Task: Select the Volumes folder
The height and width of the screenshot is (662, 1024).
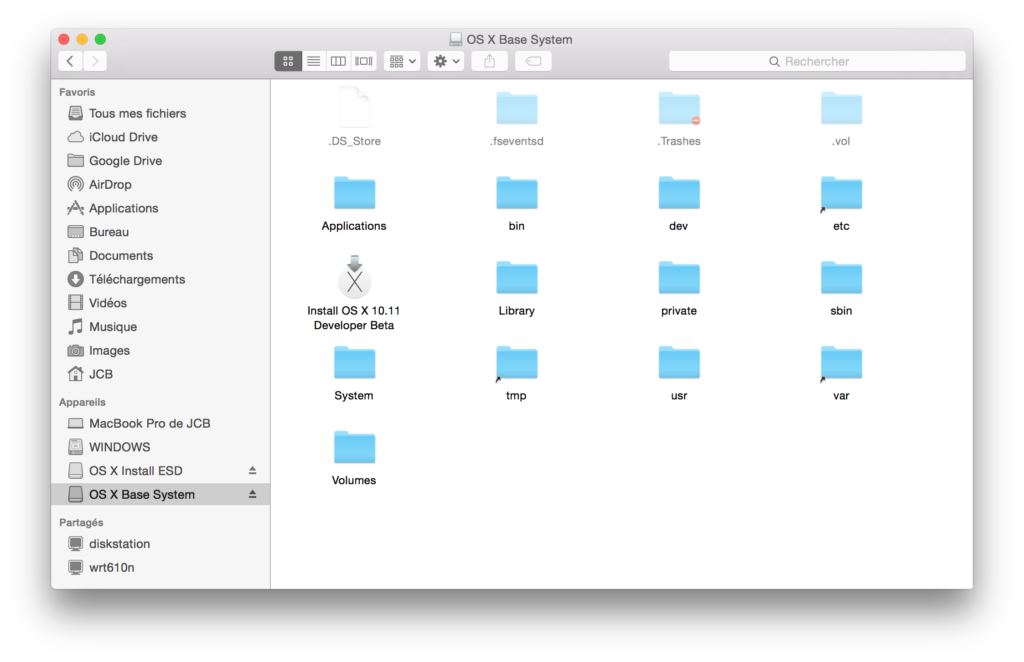Action: 355,448
